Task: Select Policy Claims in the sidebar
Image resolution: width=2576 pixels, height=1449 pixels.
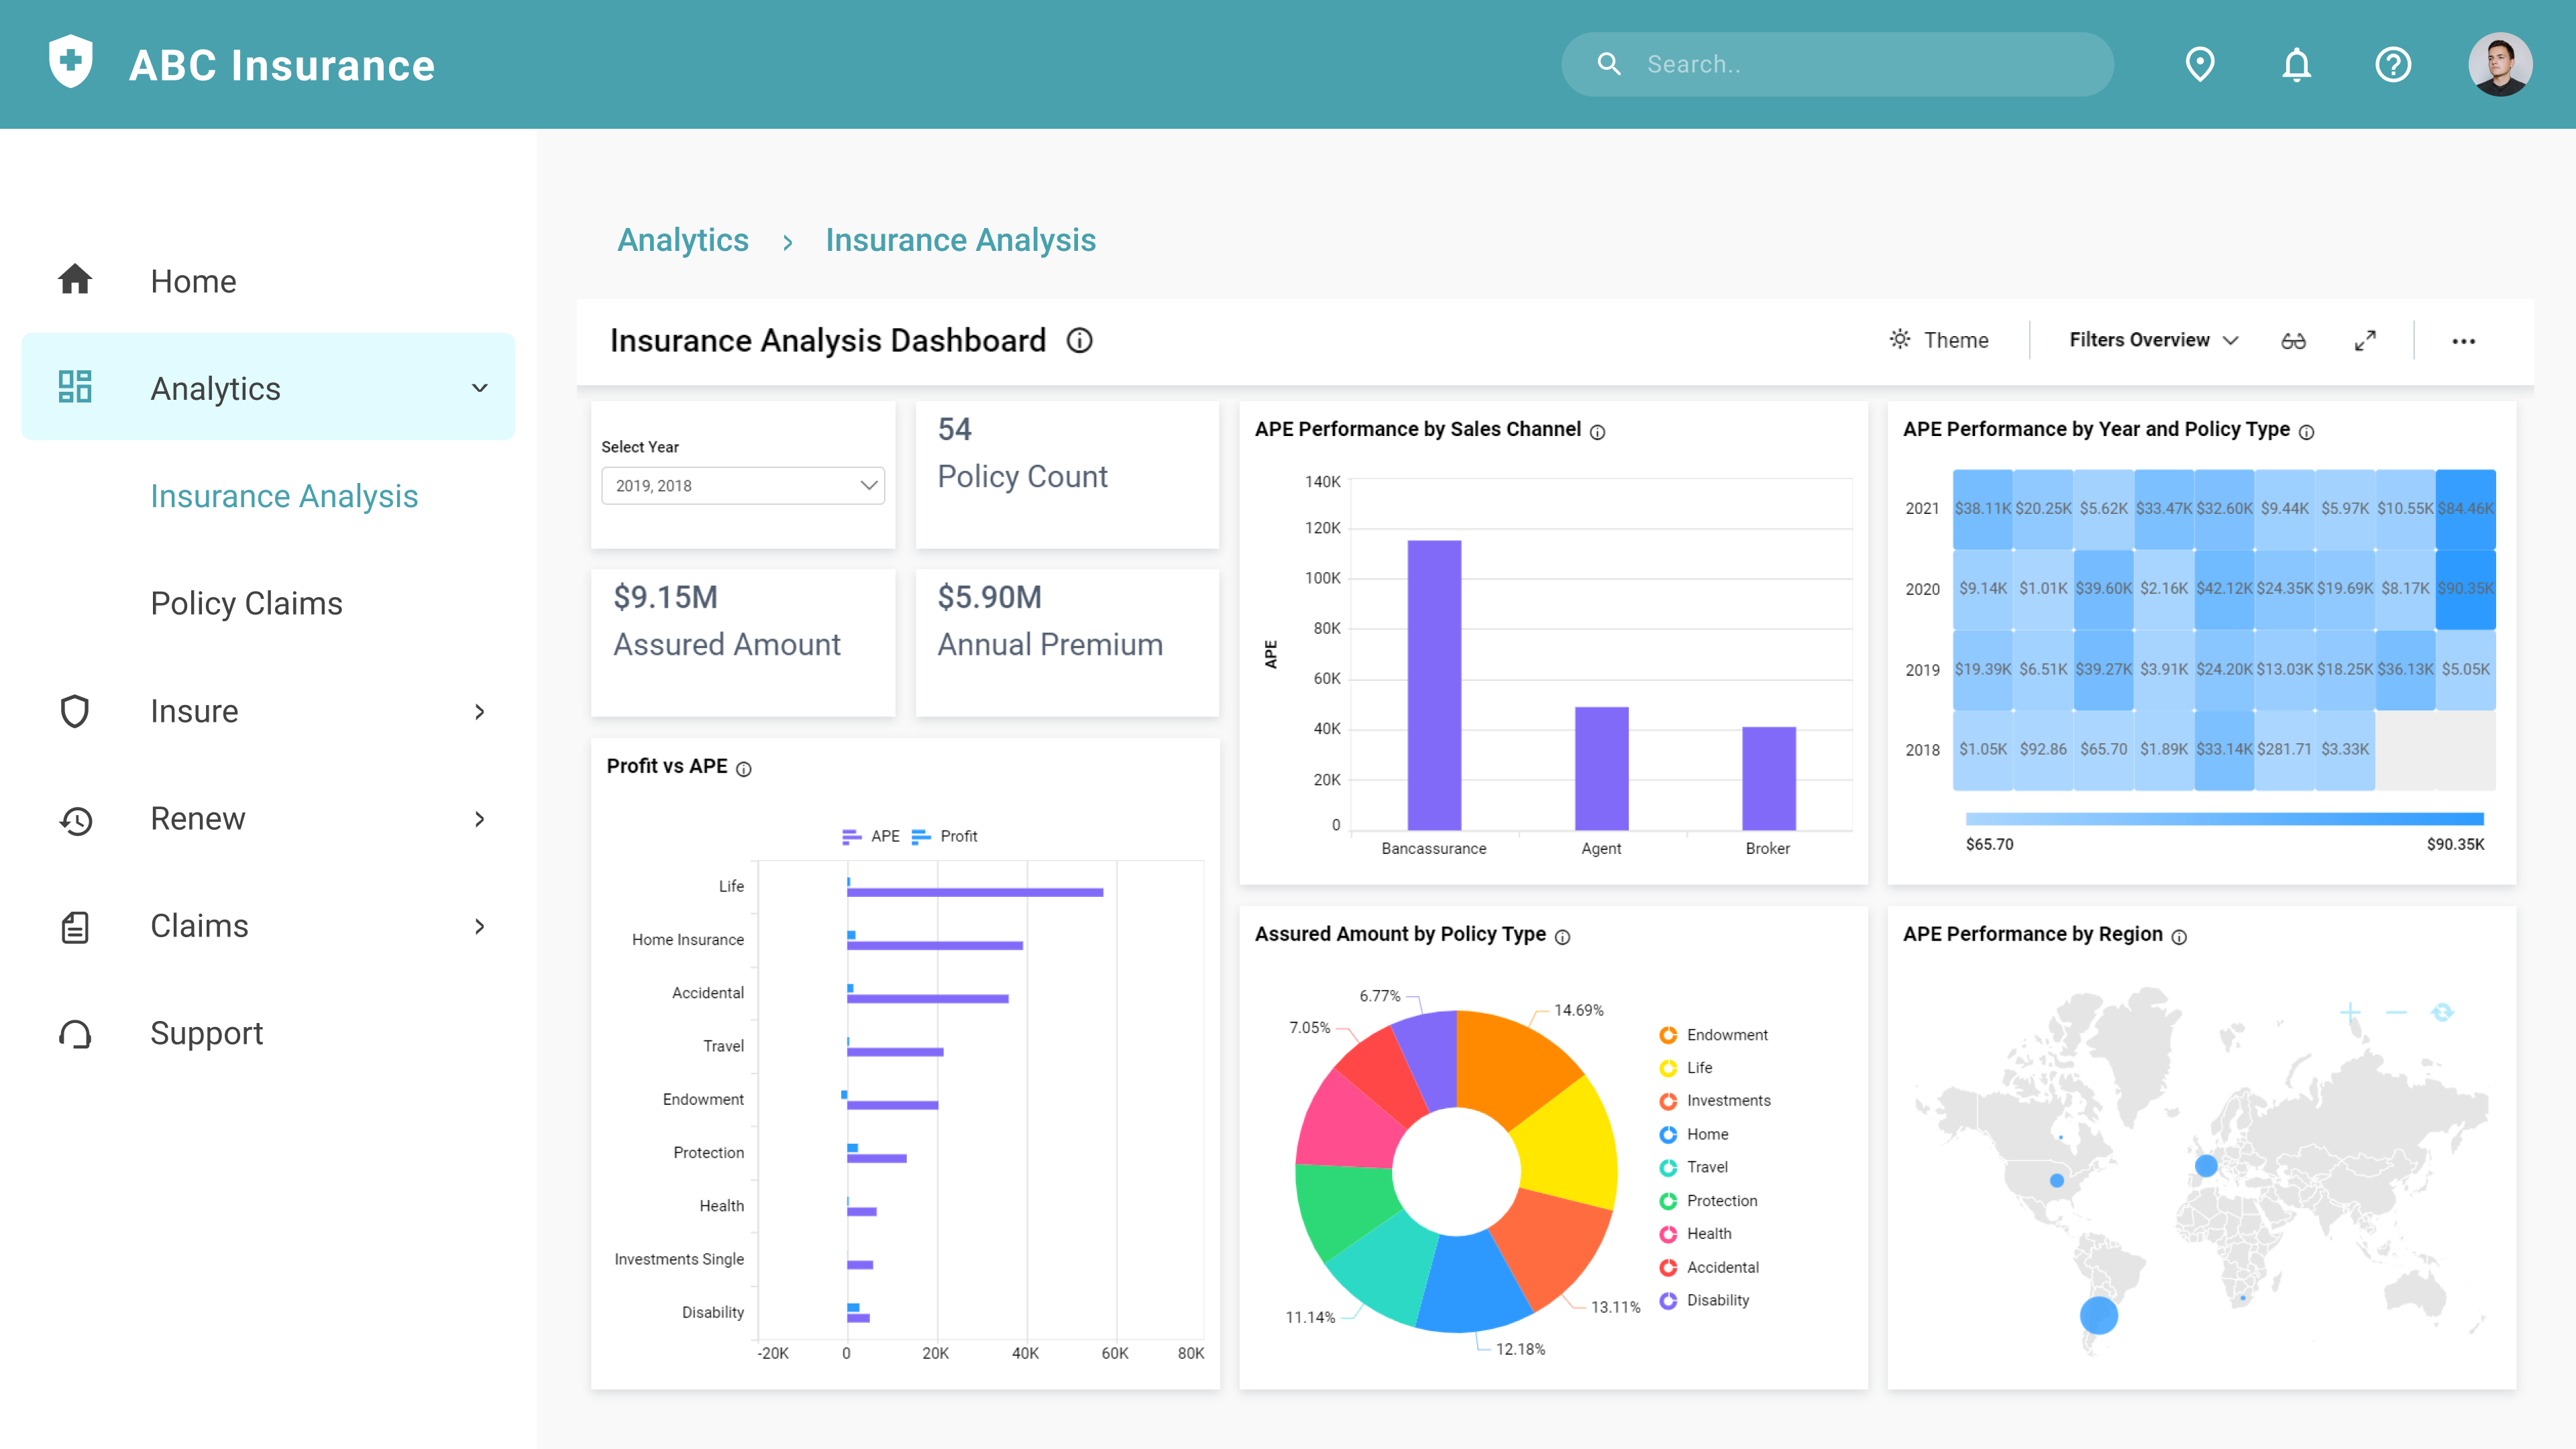Action: [247, 603]
